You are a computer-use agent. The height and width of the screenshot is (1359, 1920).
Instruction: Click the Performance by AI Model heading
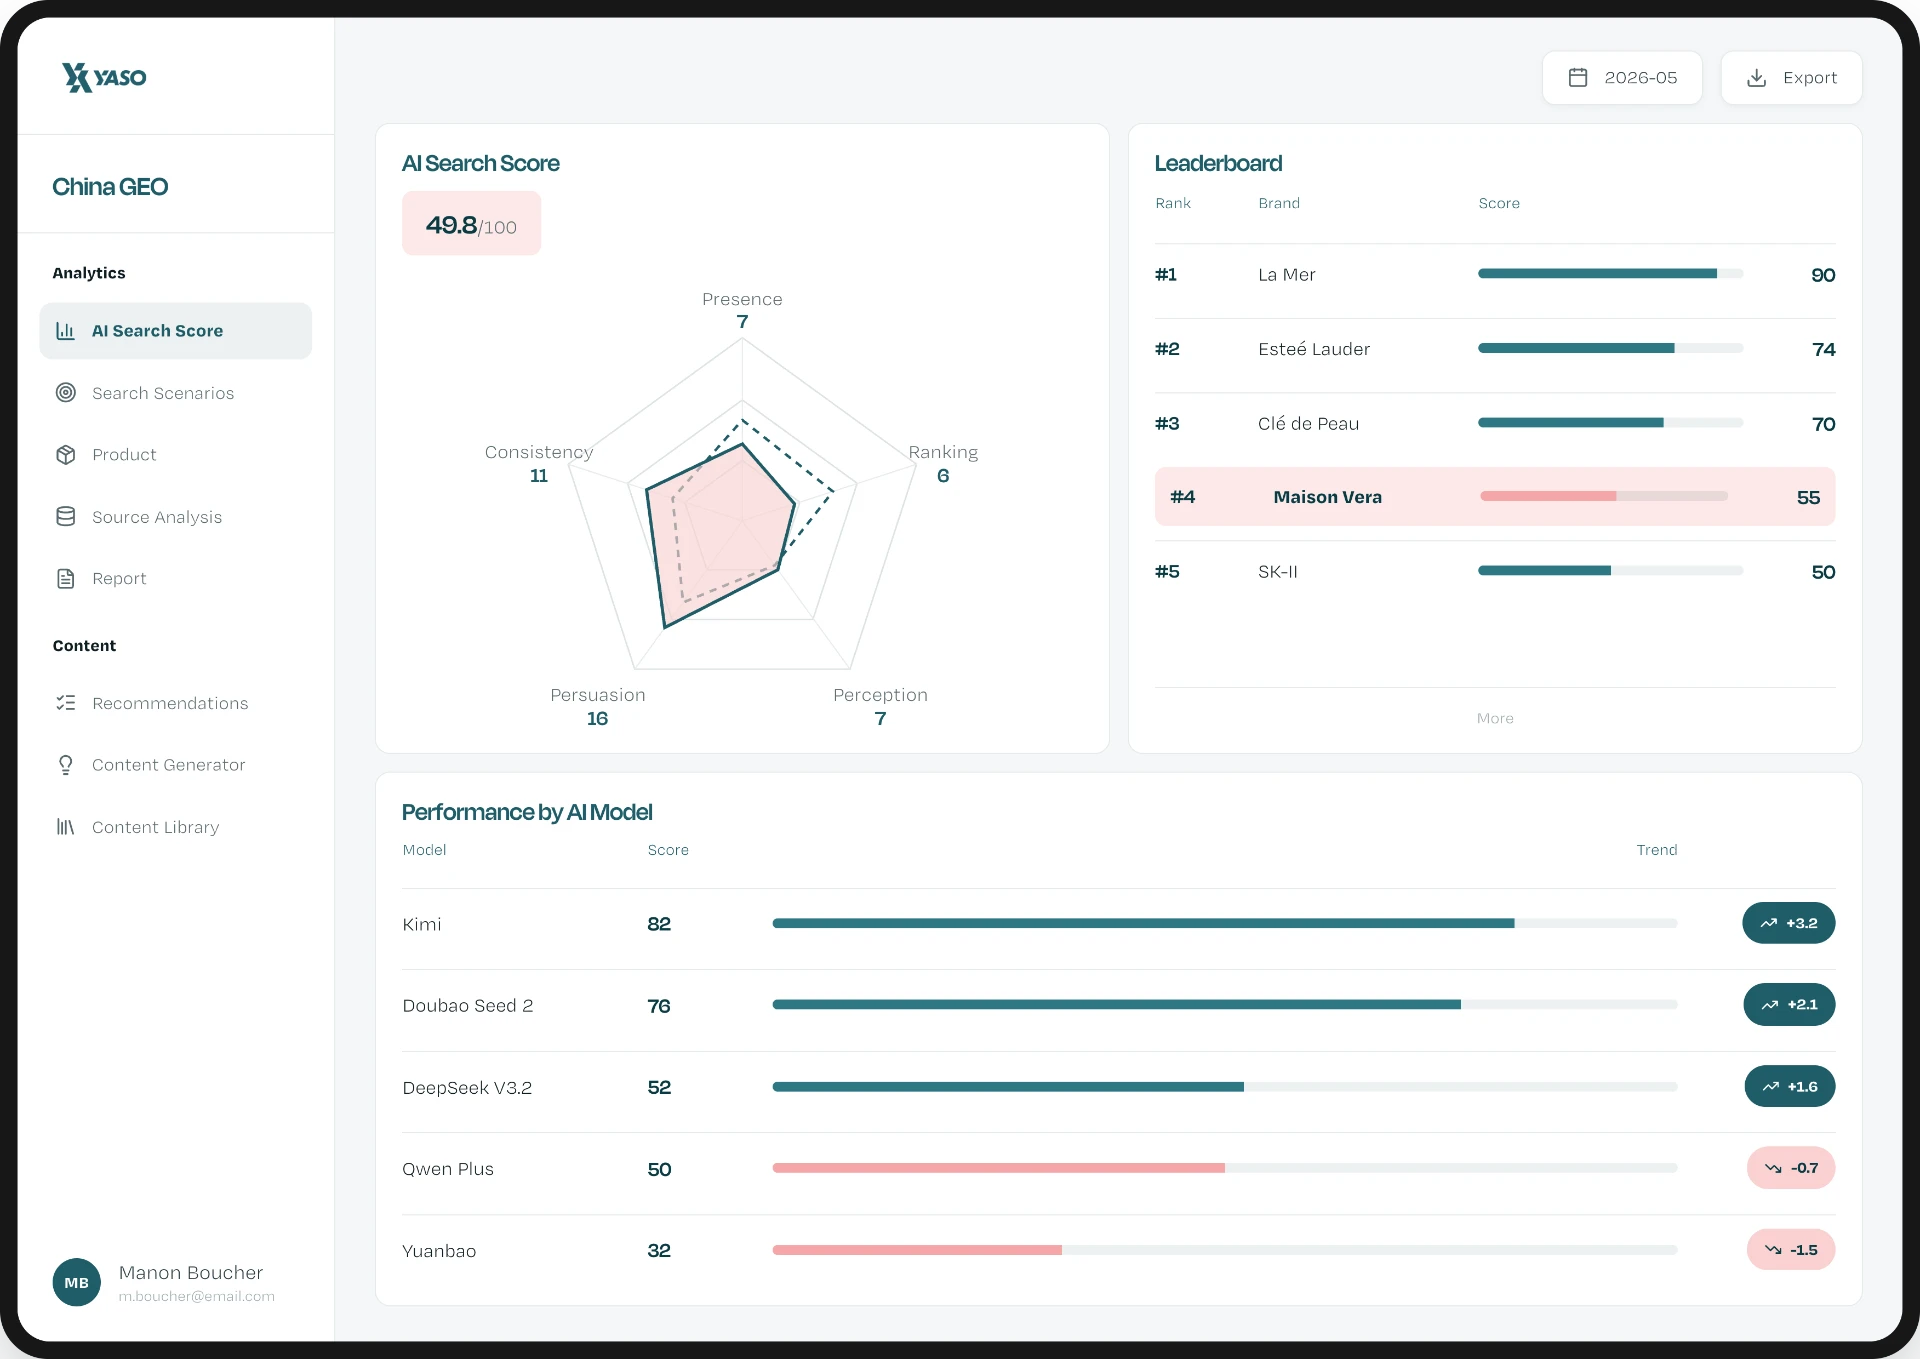(x=527, y=812)
